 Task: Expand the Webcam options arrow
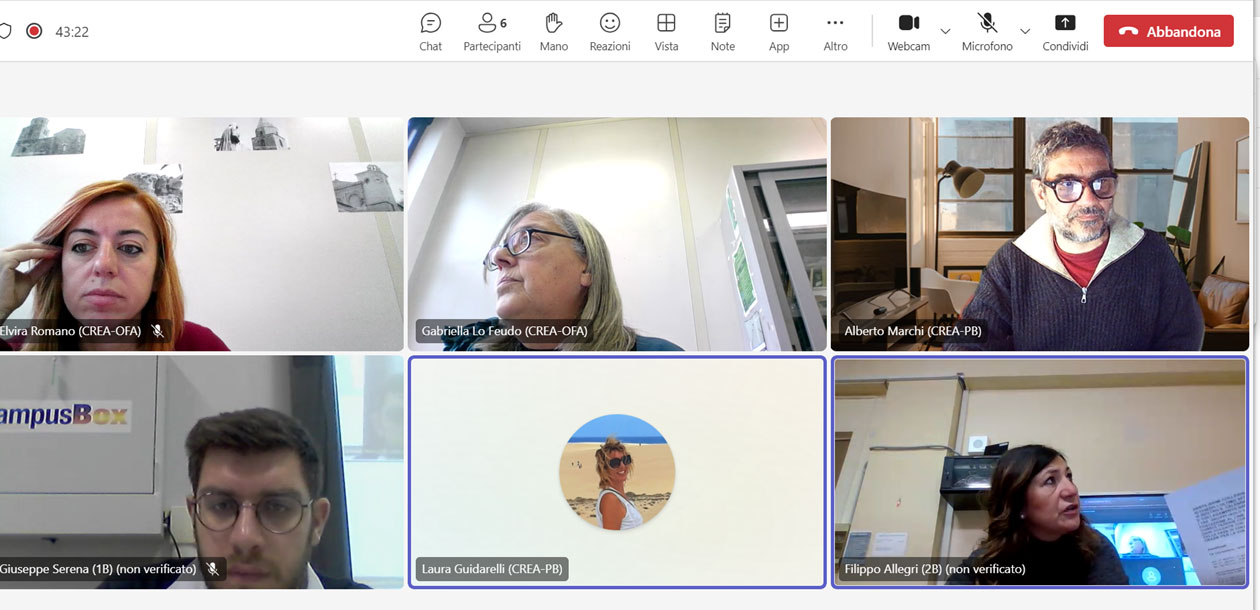945,31
